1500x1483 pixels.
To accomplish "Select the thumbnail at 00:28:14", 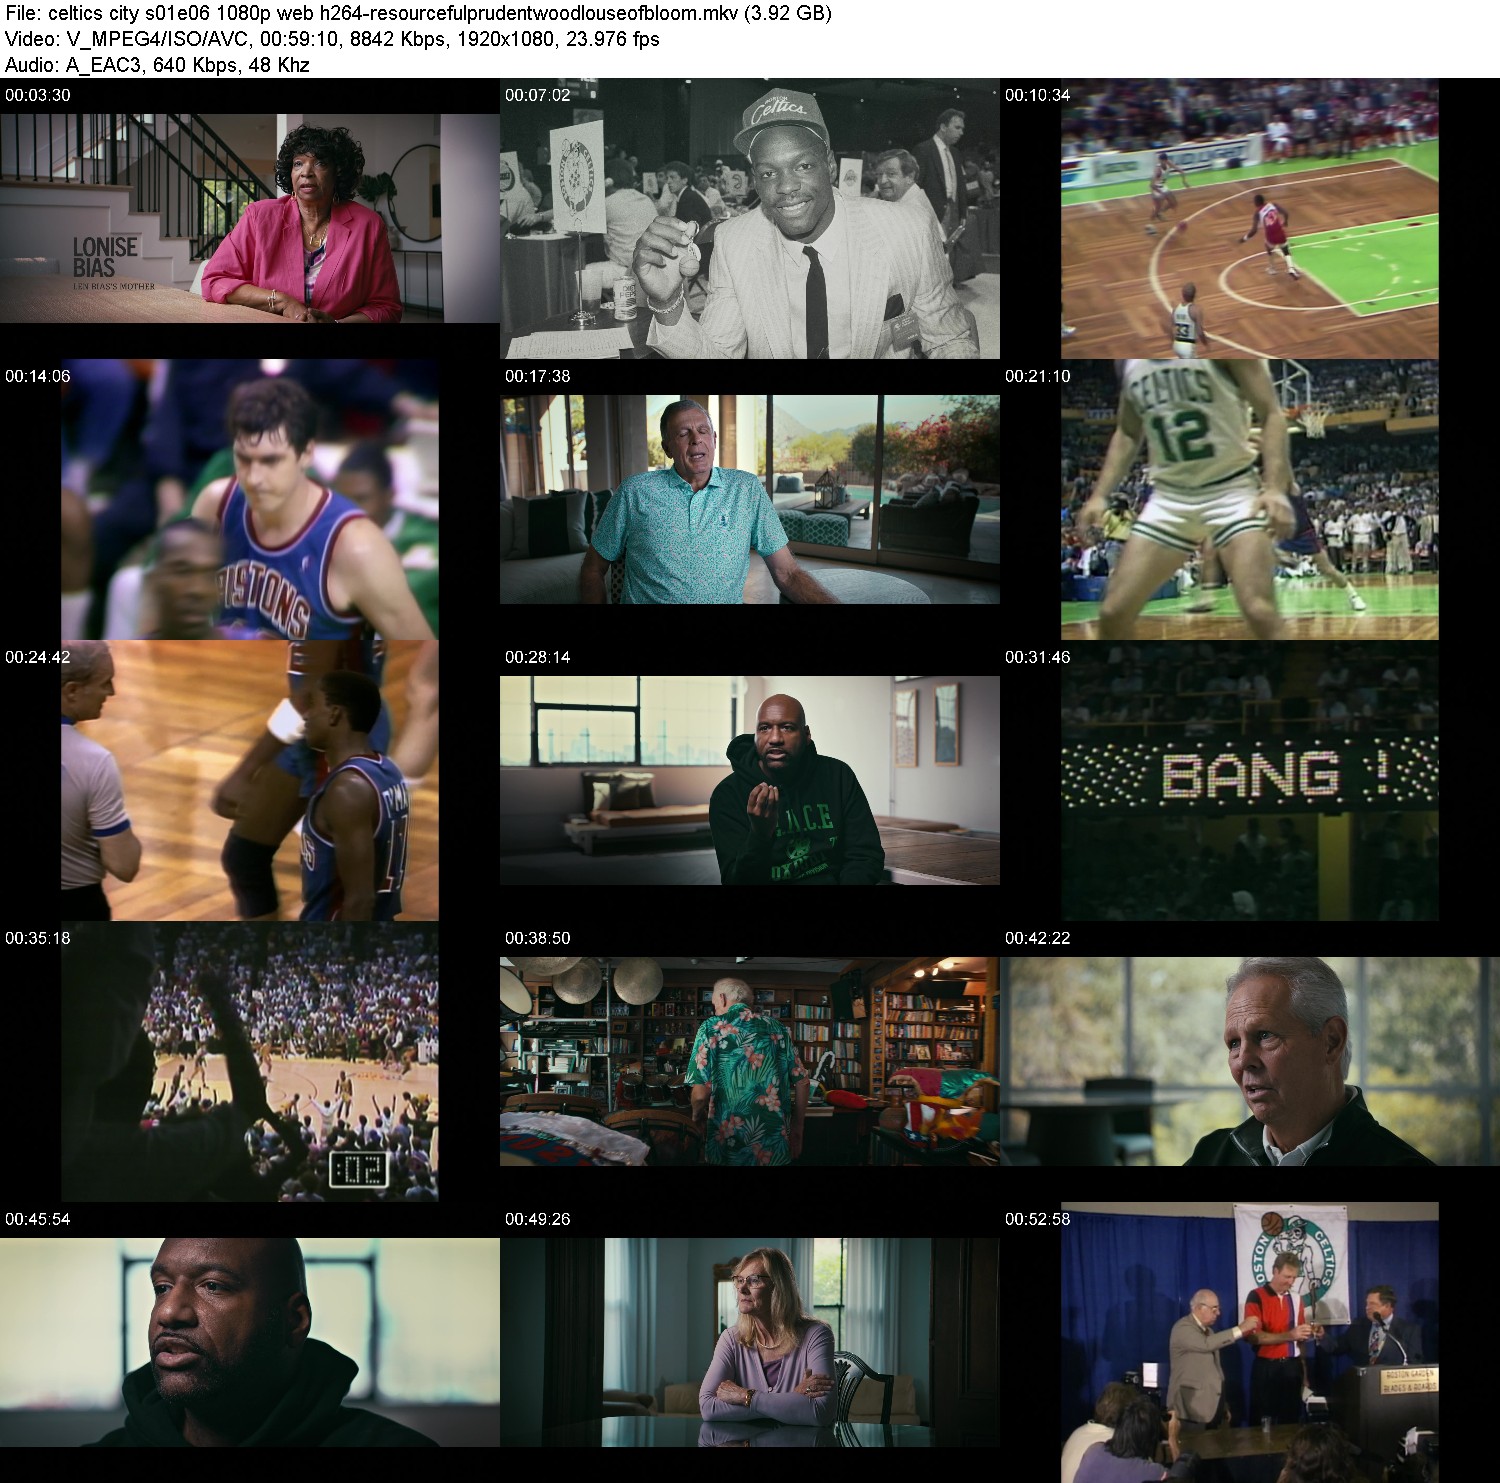I will click(750, 781).
